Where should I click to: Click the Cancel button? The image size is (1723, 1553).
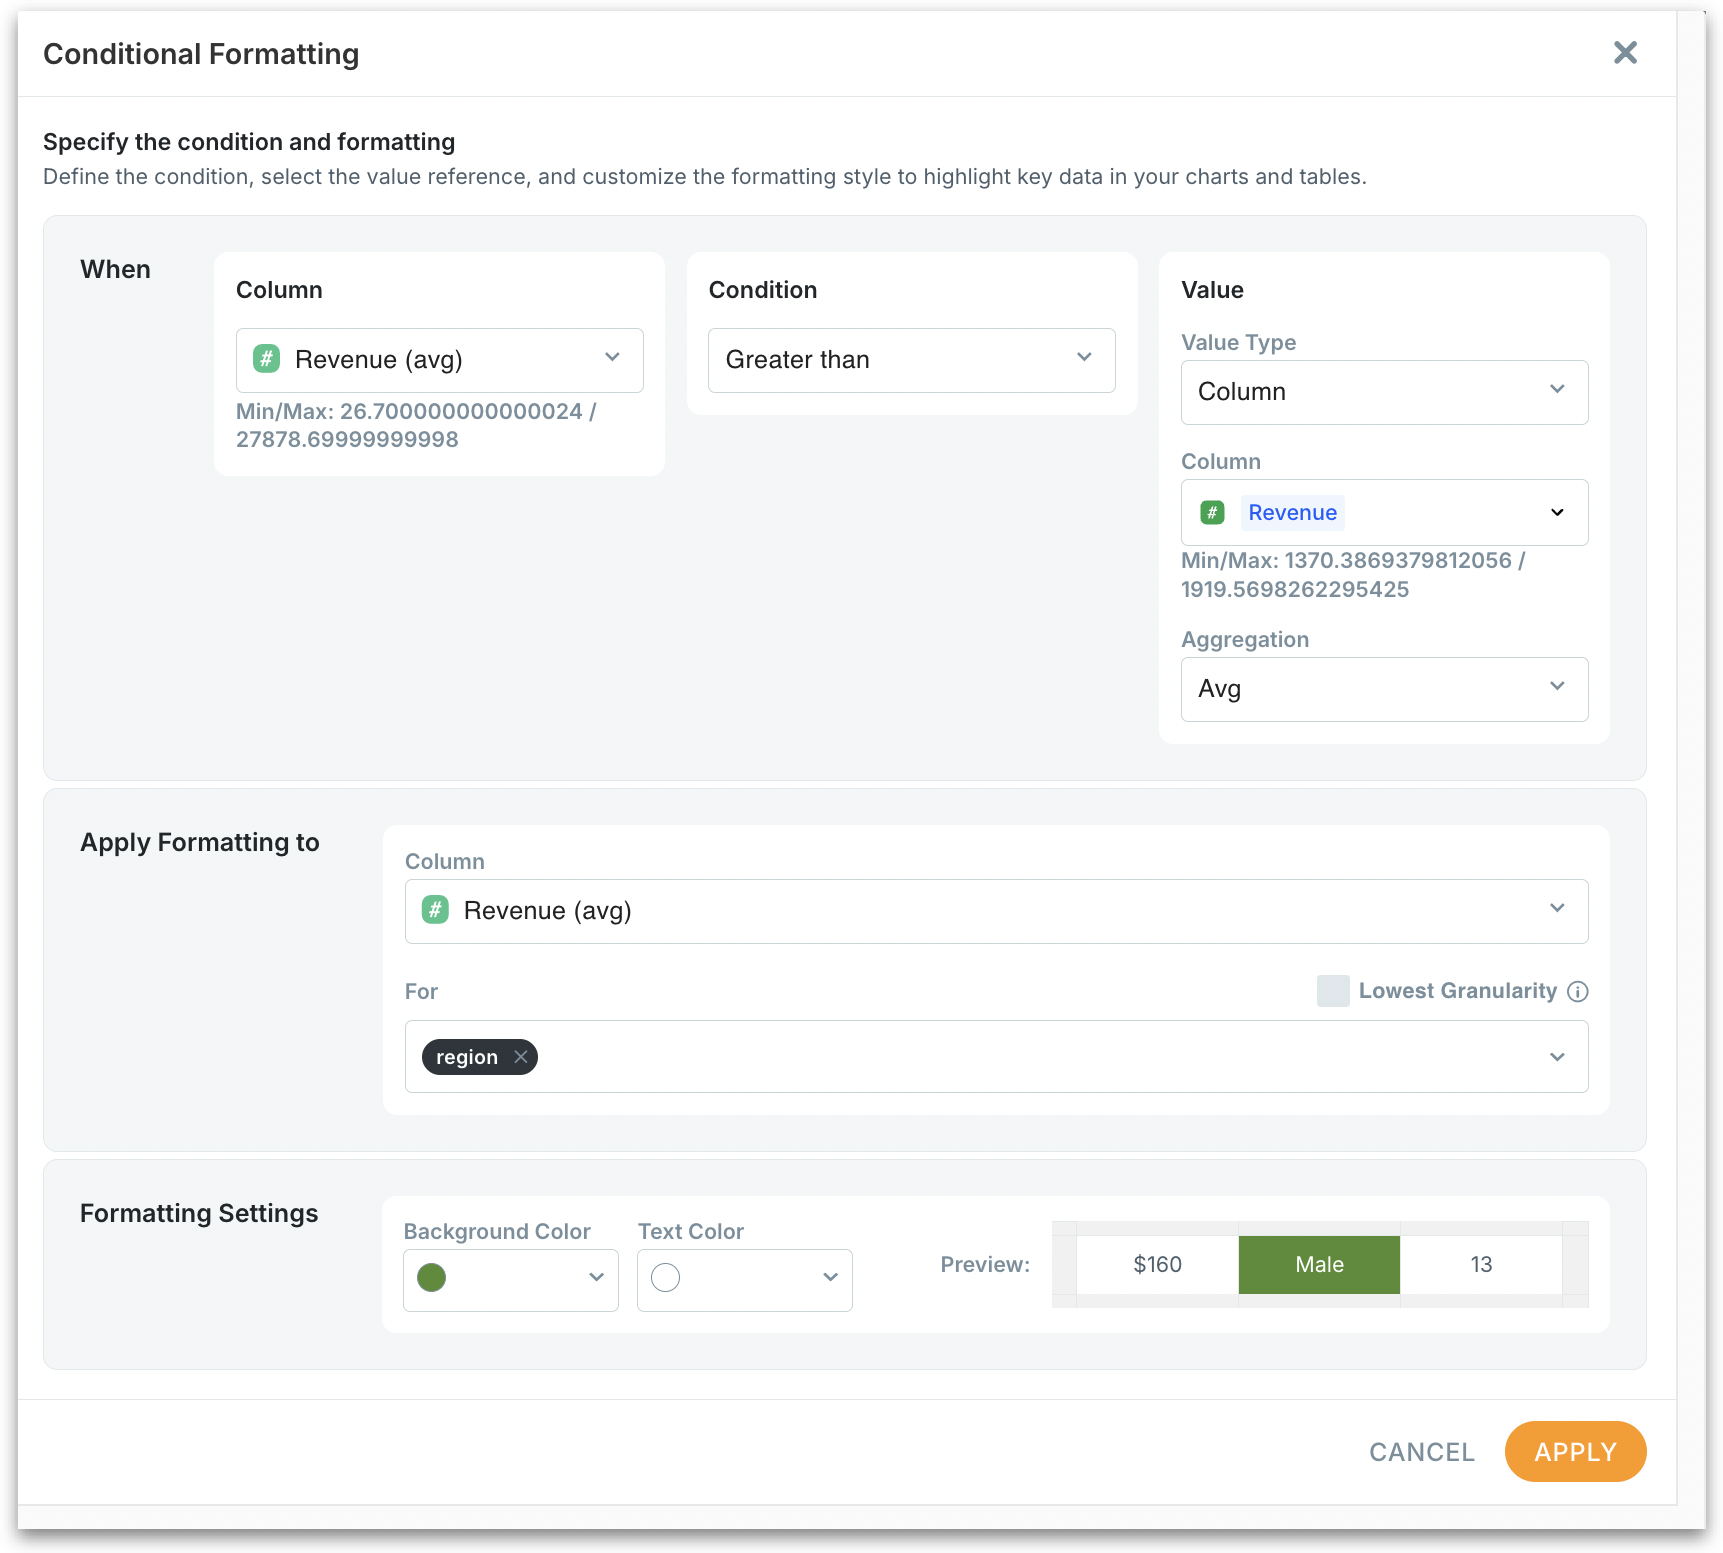click(1421, 1452)
